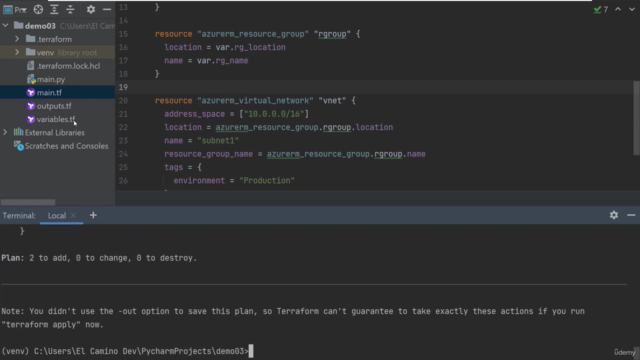Expand External Libraries node

(5, 132)
